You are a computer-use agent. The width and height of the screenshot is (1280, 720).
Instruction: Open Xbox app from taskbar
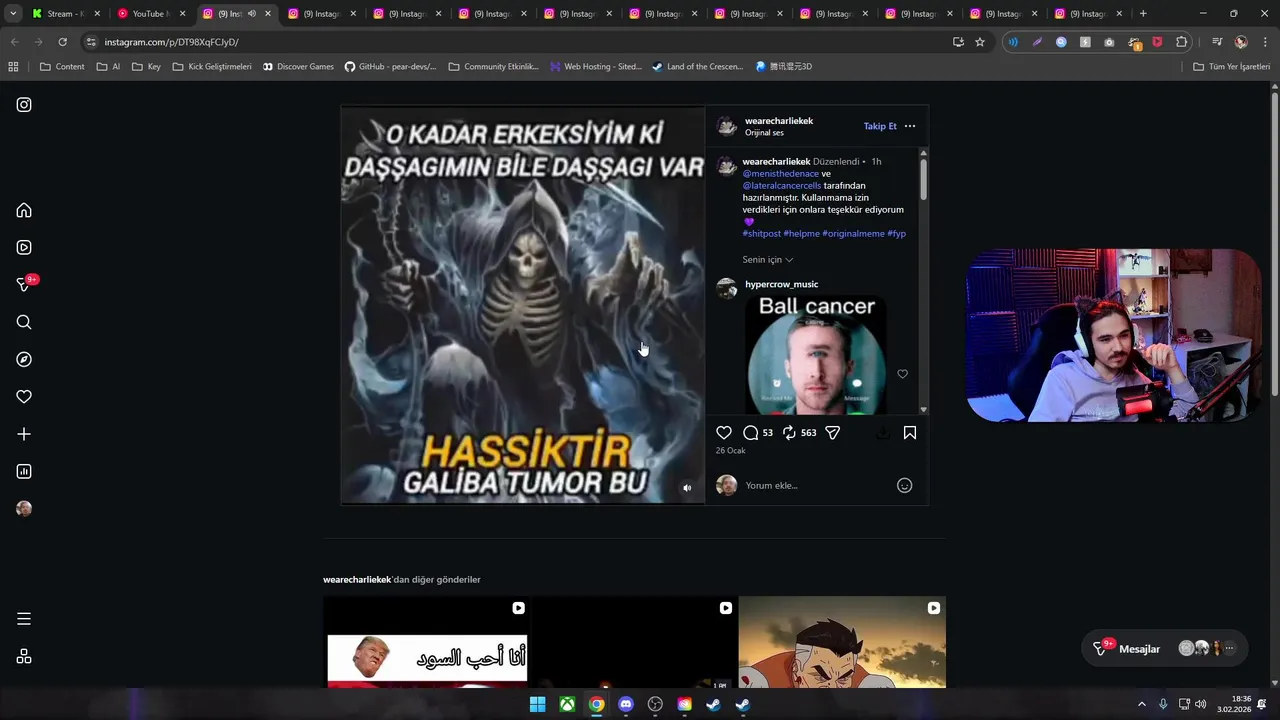click(567, 704)
